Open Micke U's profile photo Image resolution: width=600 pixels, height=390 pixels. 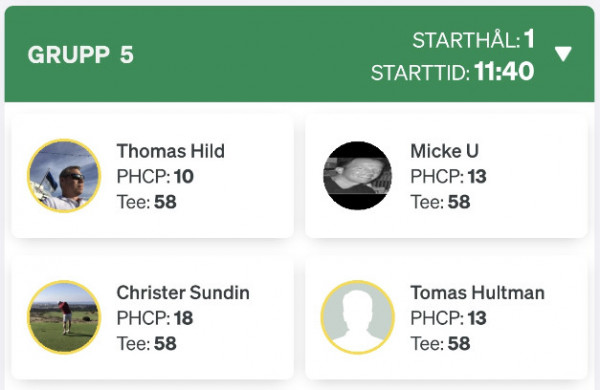point(358,176)
